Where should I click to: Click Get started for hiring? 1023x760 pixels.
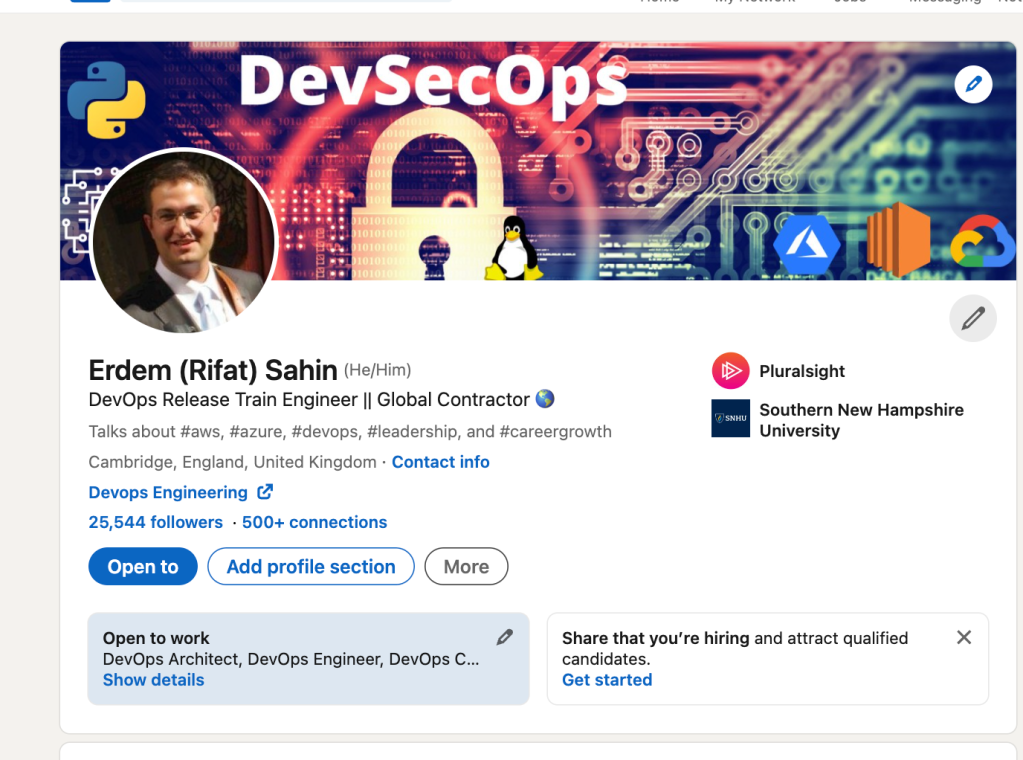[607, 680]
